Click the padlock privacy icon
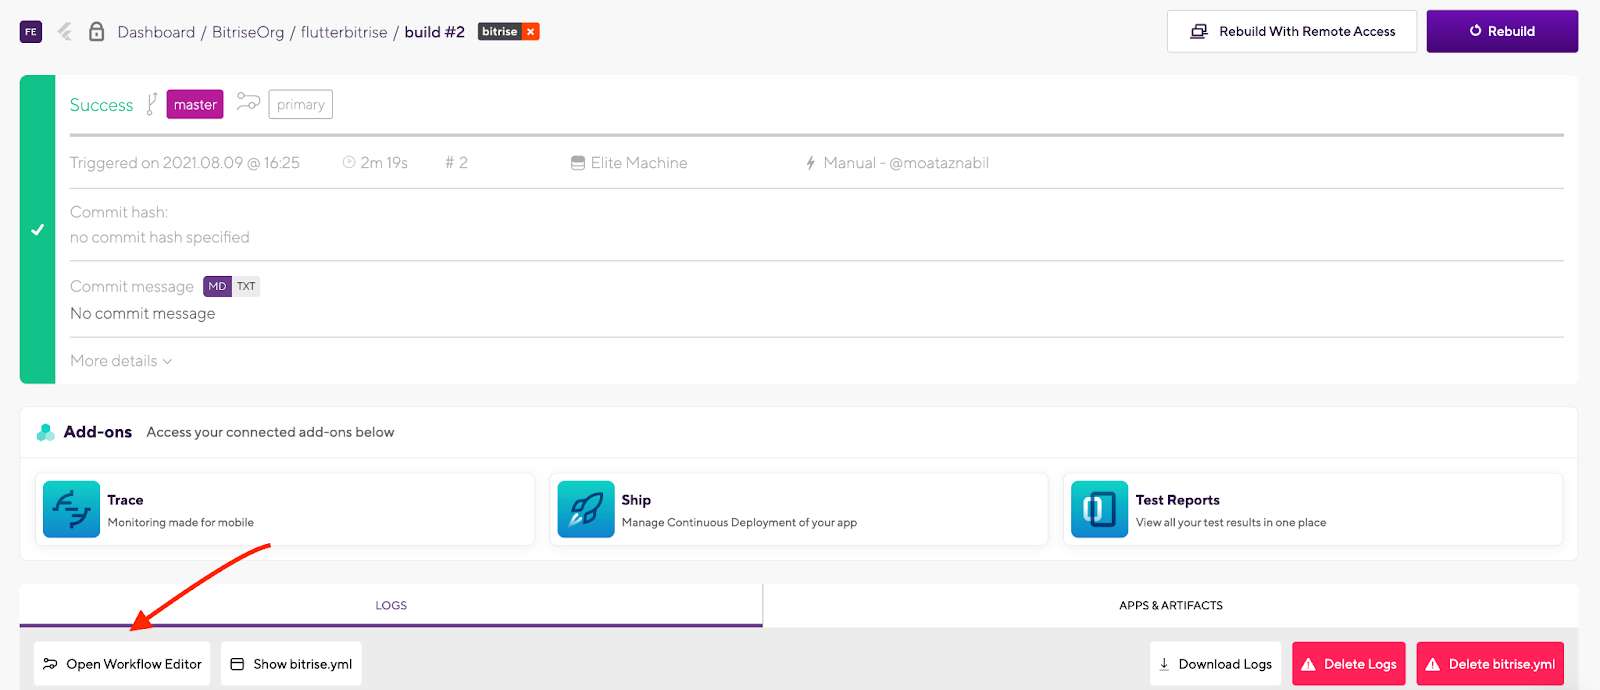This screenshot has height=690, width=1600. point(96,32)
